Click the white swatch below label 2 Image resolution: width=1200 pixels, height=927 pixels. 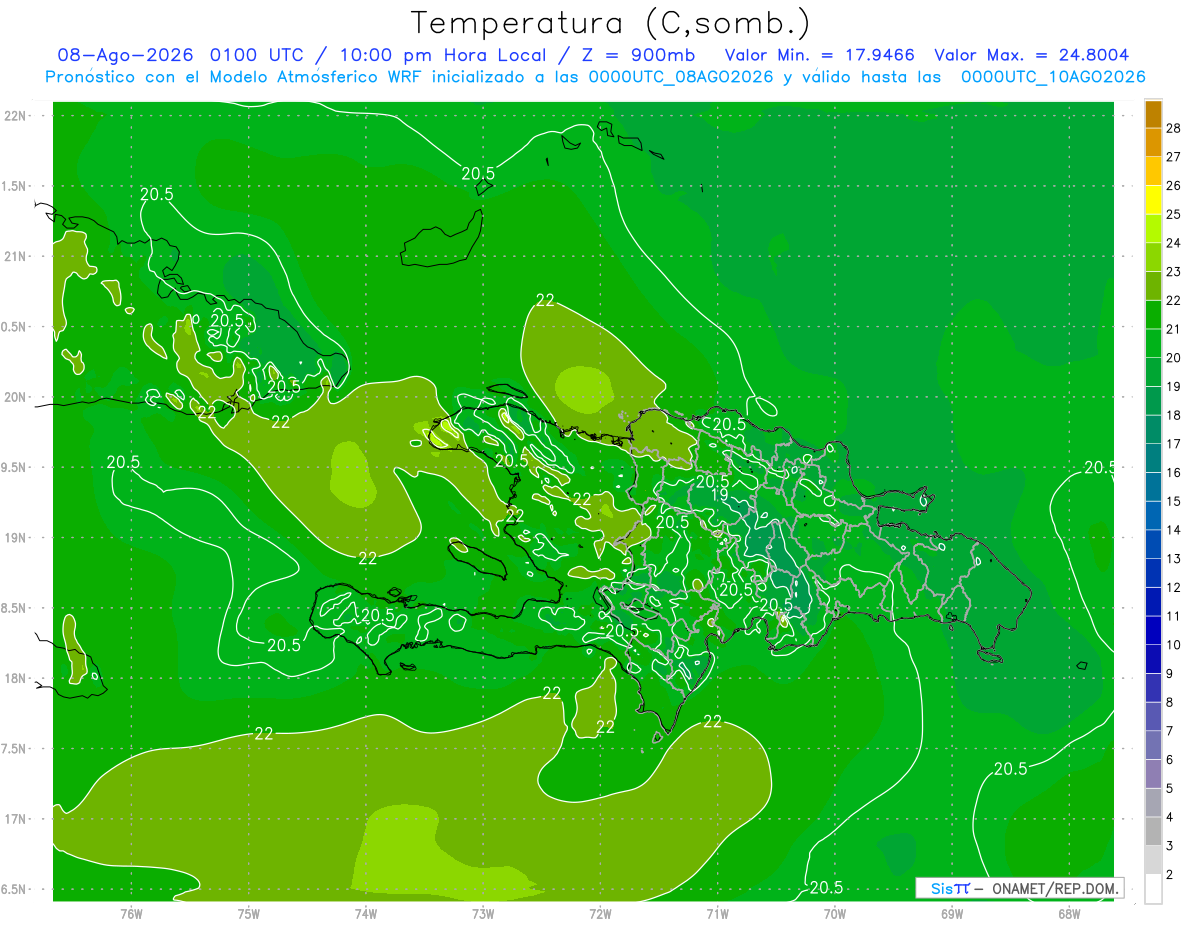tap(1153, 889)
